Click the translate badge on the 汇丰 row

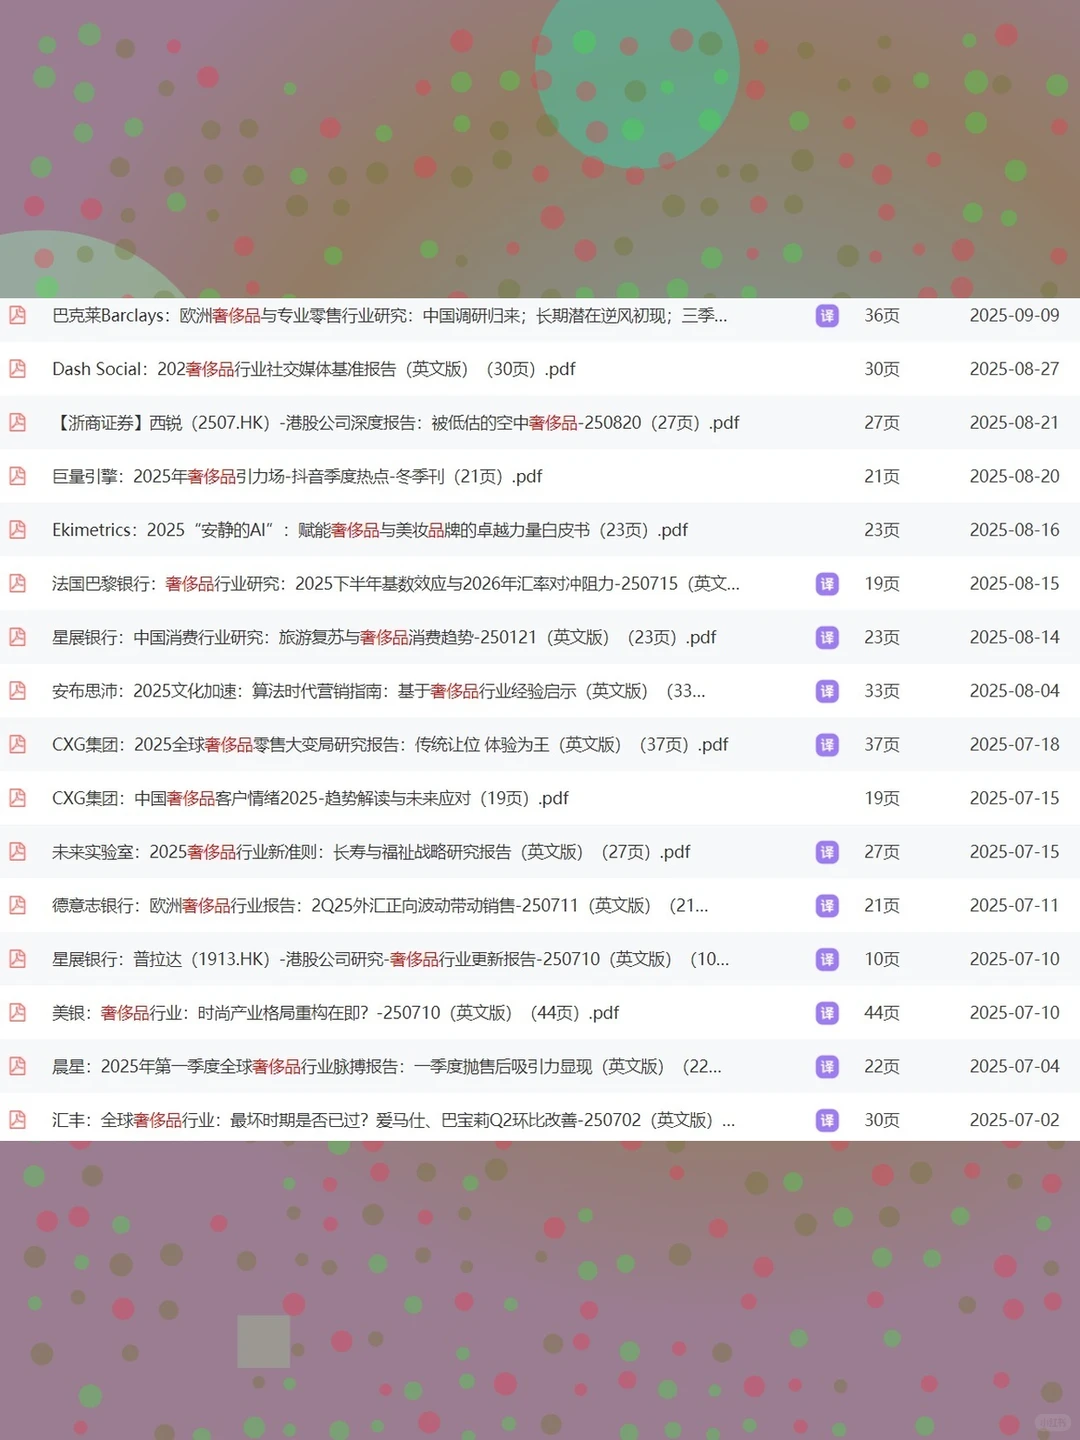(x=827, y=1121)
